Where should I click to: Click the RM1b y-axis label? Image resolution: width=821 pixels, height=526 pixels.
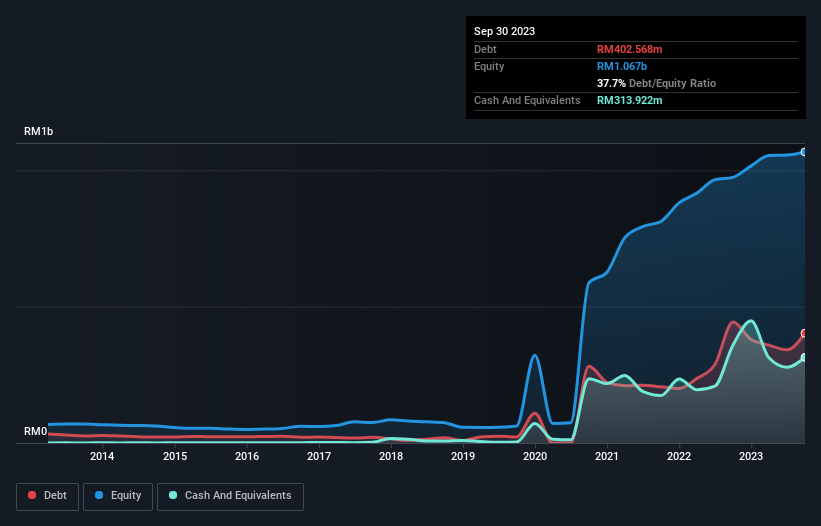(38, 131)
